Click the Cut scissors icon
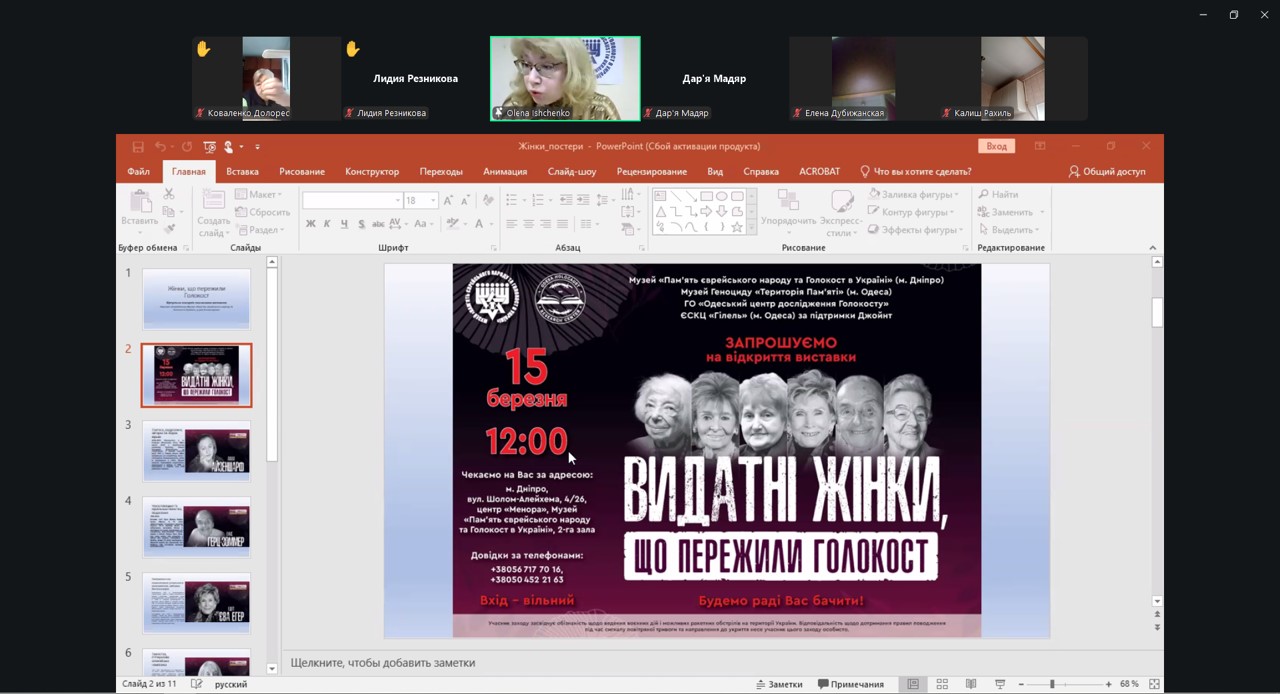The height and width of the screenshot is (694, 1280). click(168, 194)
